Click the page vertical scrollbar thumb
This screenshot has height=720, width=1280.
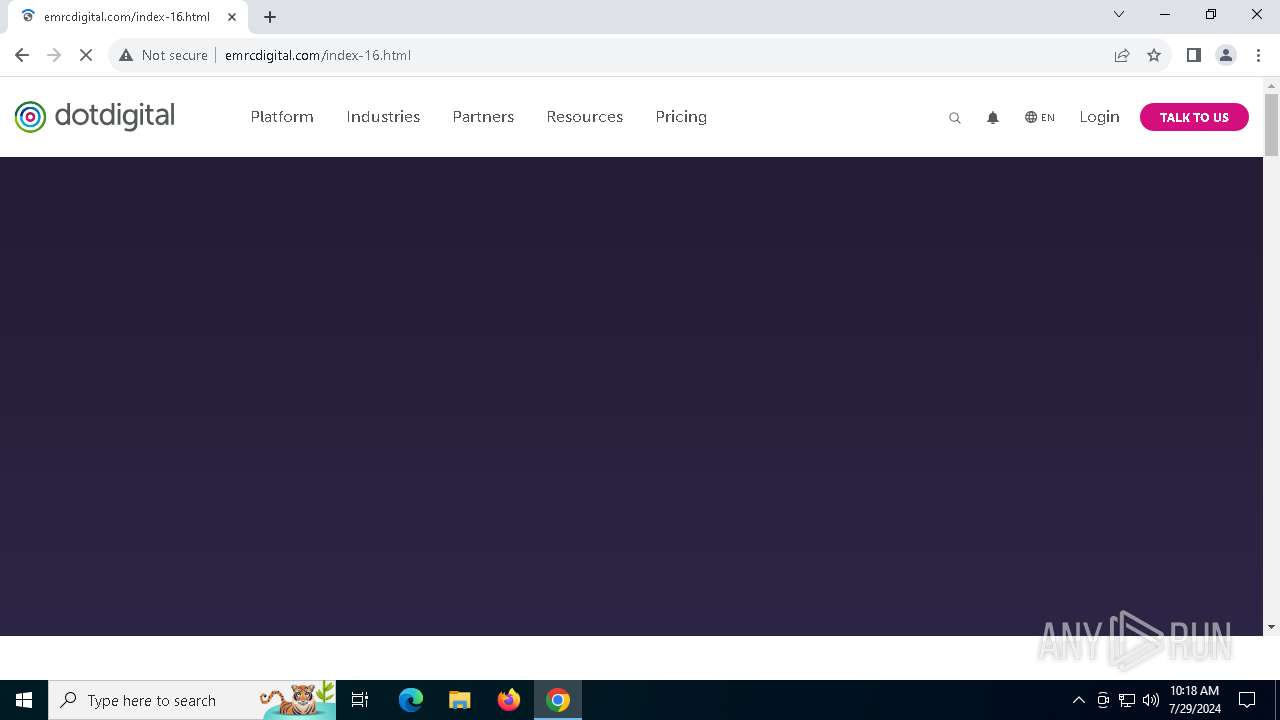1271,125
